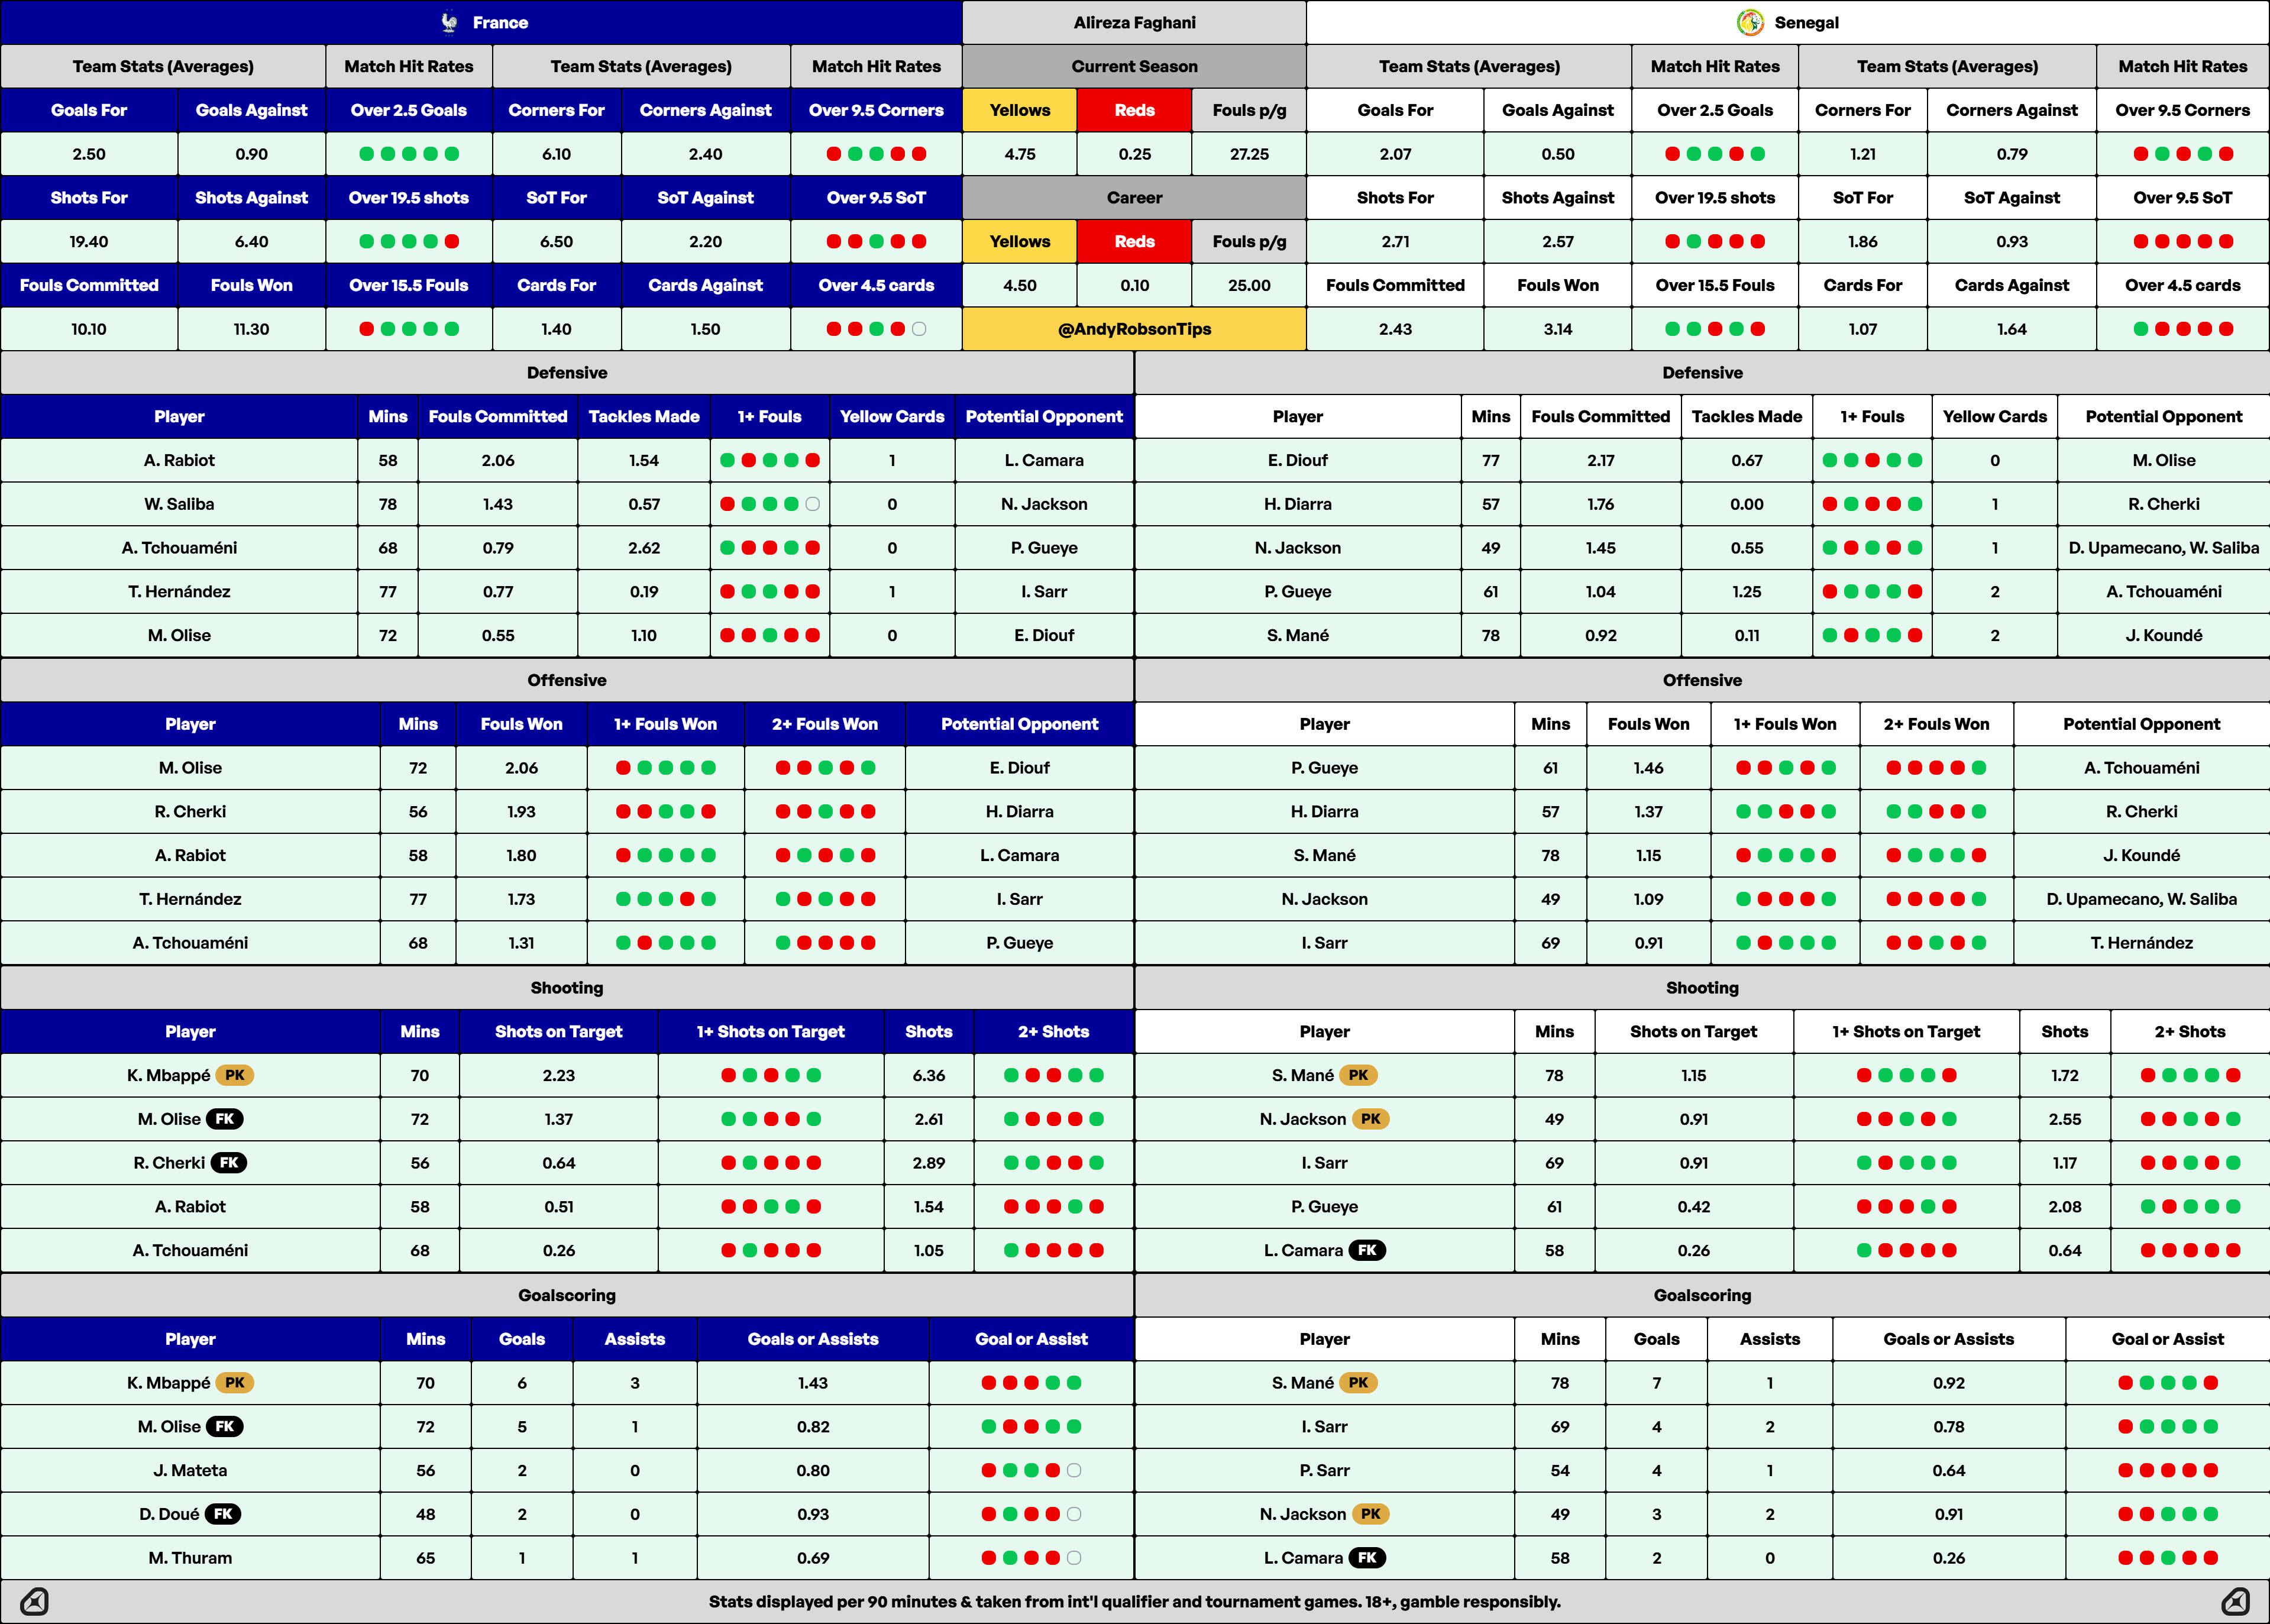This screenshot has width=2270, height=1624.
Task: Click France's Over 4.5 cards hit rate dots
Action: pyautogui.click(x=876, y=329)
